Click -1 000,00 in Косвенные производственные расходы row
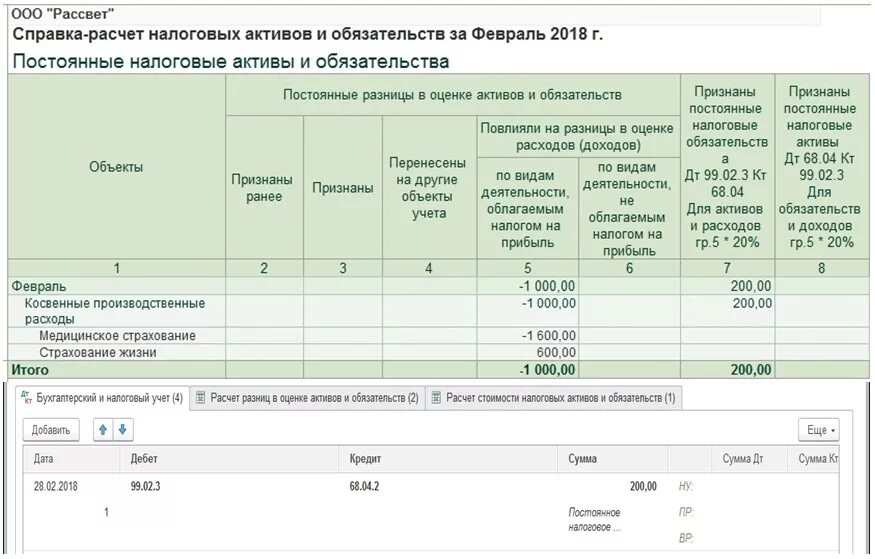Viewport: 875px width, 559px height. click(x=549, y=303)
